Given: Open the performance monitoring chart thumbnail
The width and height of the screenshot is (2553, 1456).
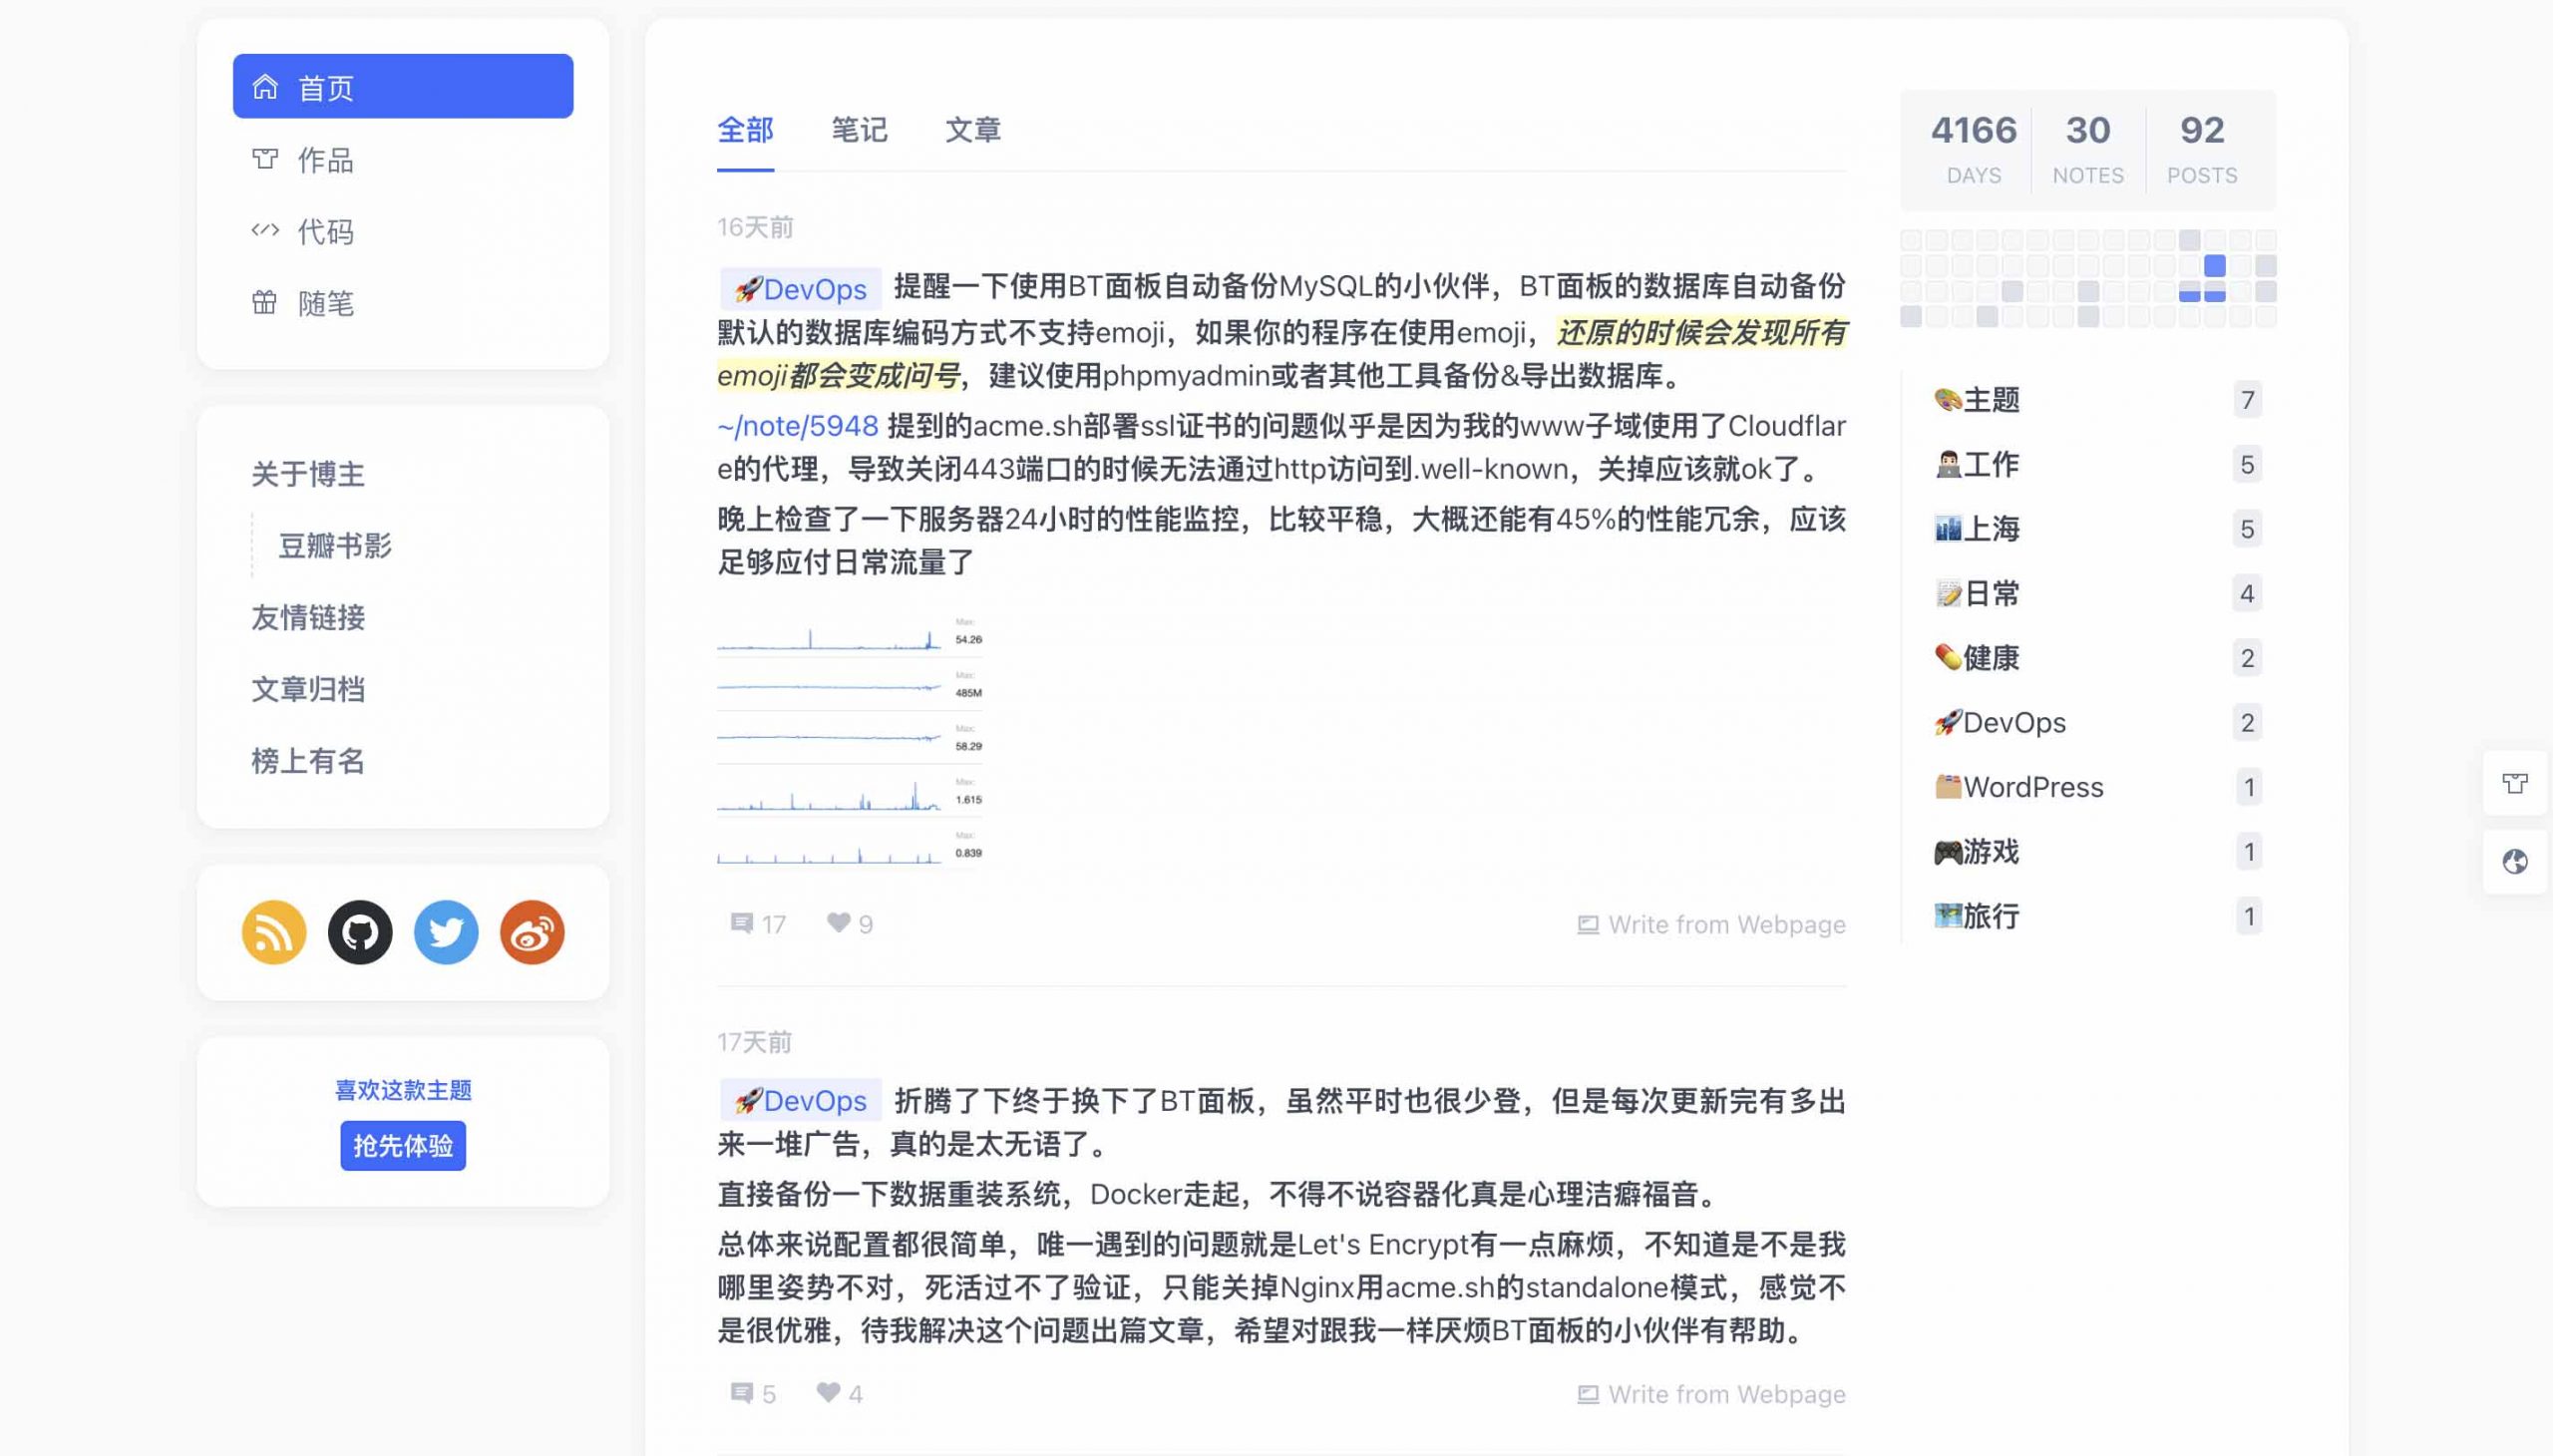Looking at the screenshot, I should [x=850, y=740].
